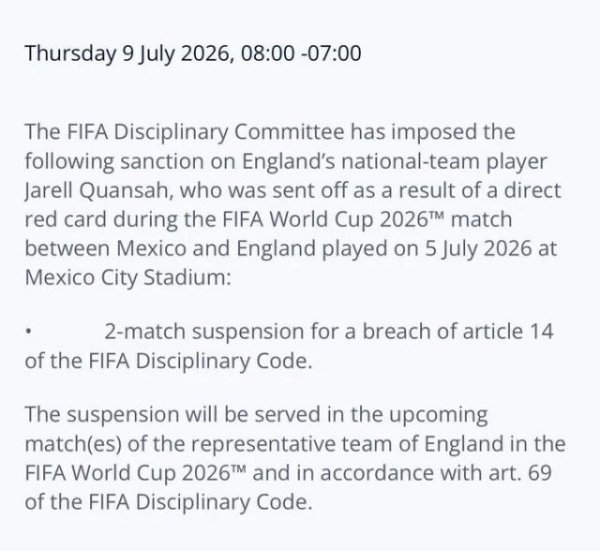Click the word match(es)
Viewport: 600px width, 551px height.
[x=73, y=445]
